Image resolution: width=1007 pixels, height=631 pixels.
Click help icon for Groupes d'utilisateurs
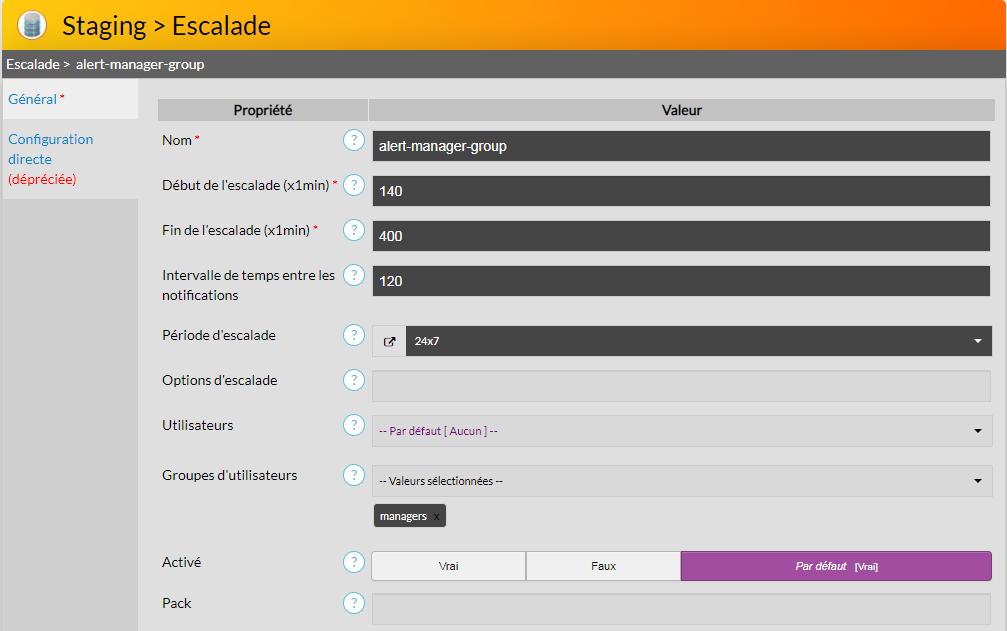click(353, 475)
